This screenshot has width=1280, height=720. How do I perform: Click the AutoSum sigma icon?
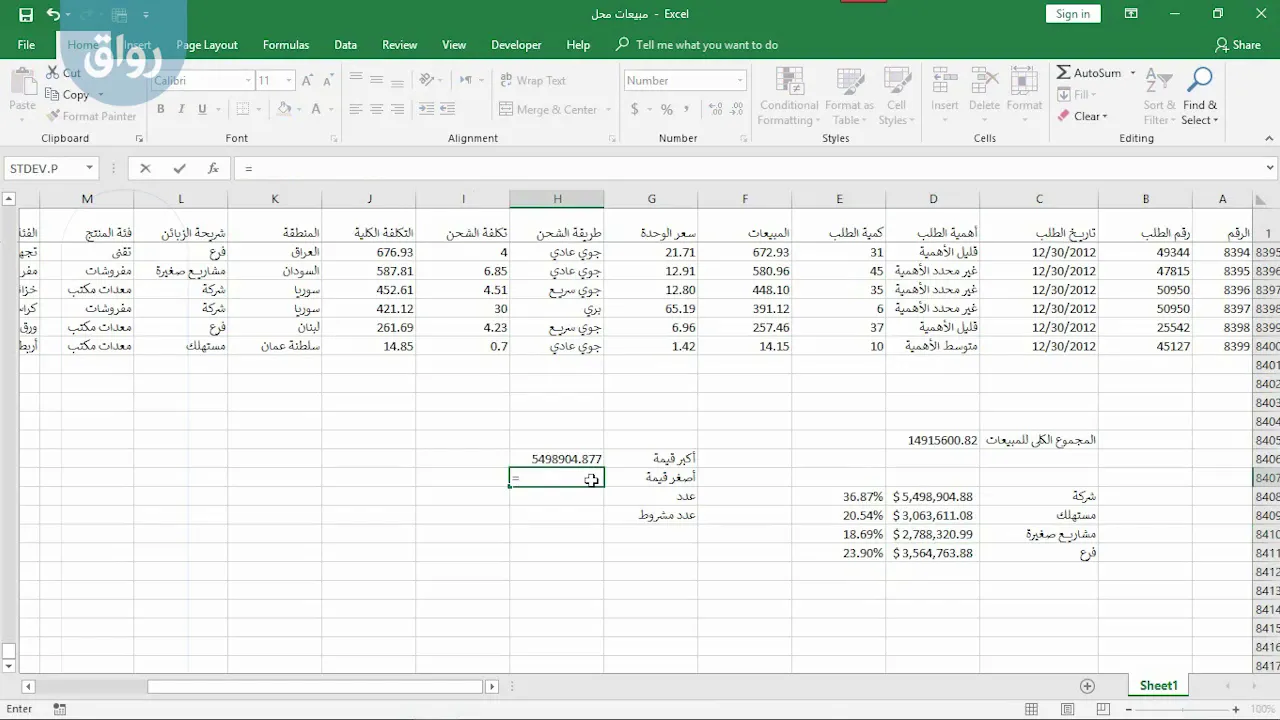pyautogui.click(x=1064, y=73)
